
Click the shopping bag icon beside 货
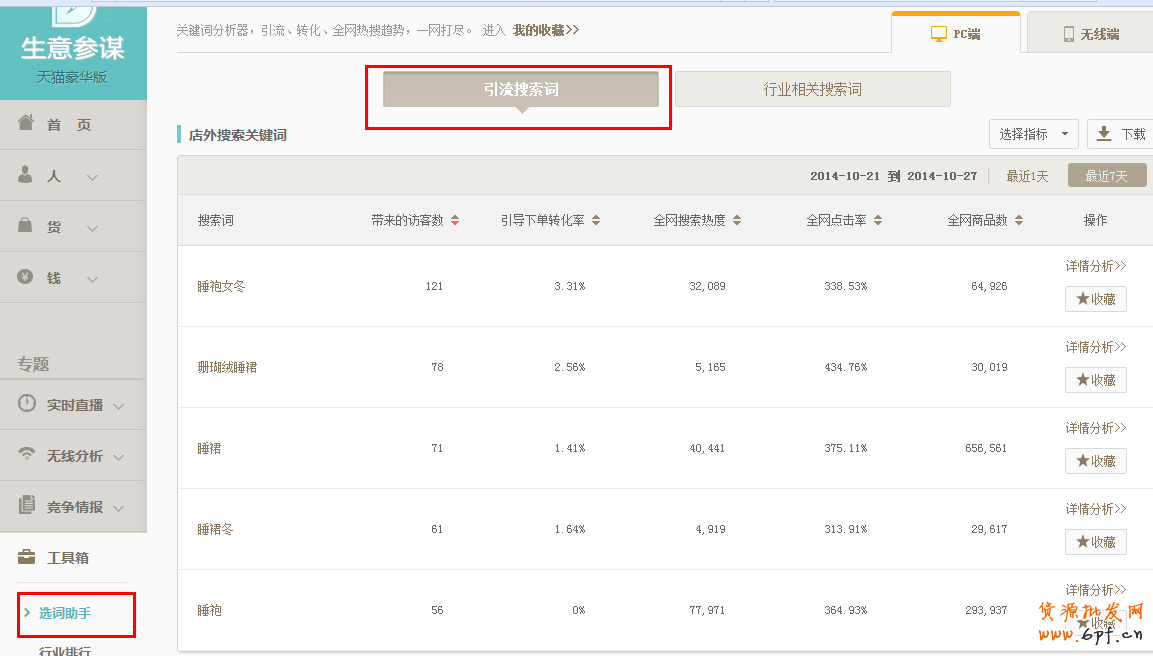point(26,226)
